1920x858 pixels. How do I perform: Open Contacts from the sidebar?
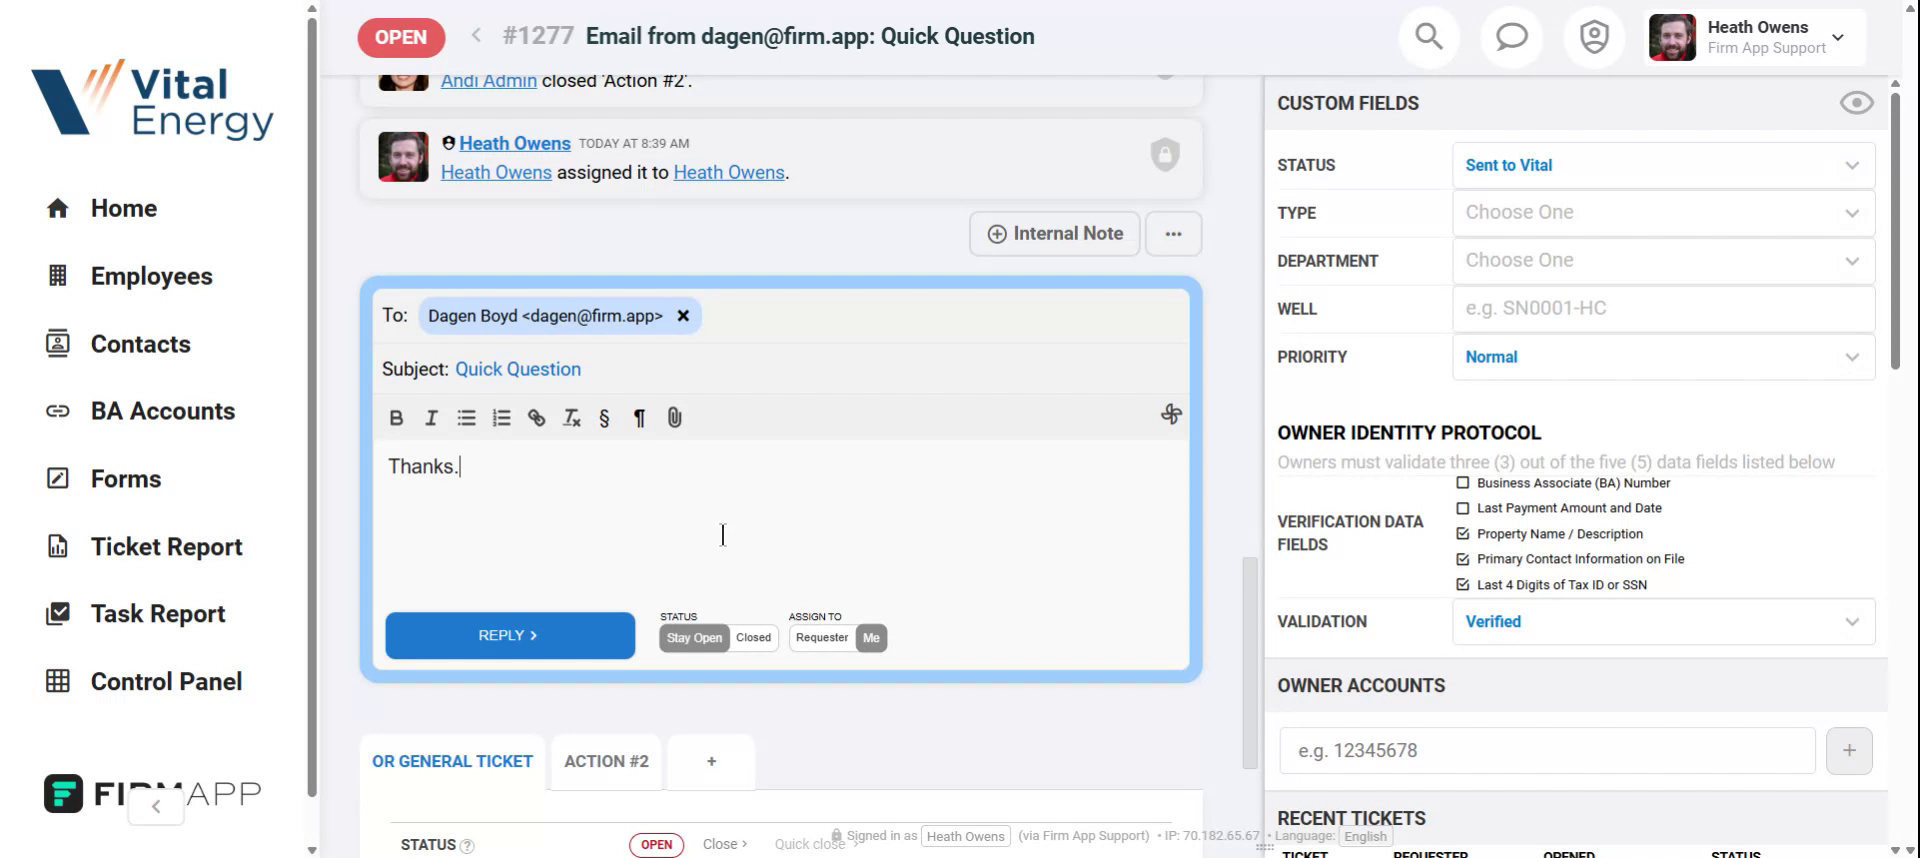click(140, 344)
